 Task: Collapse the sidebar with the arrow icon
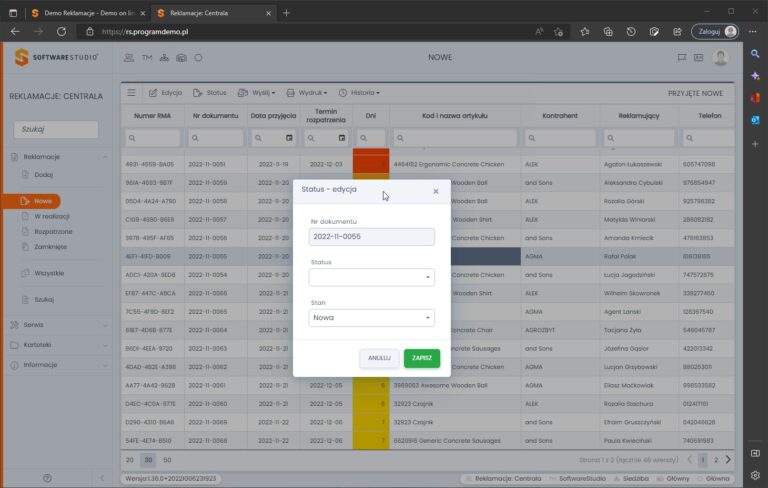point(103,479)
